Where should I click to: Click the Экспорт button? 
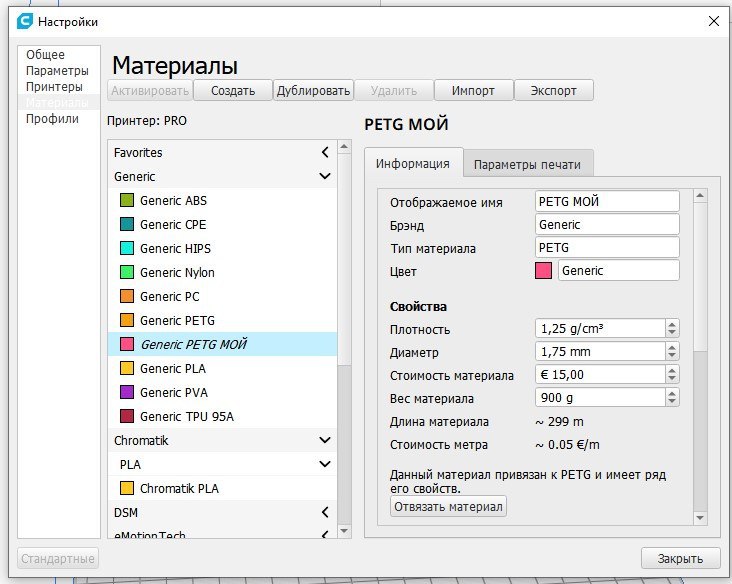(554, 90)
